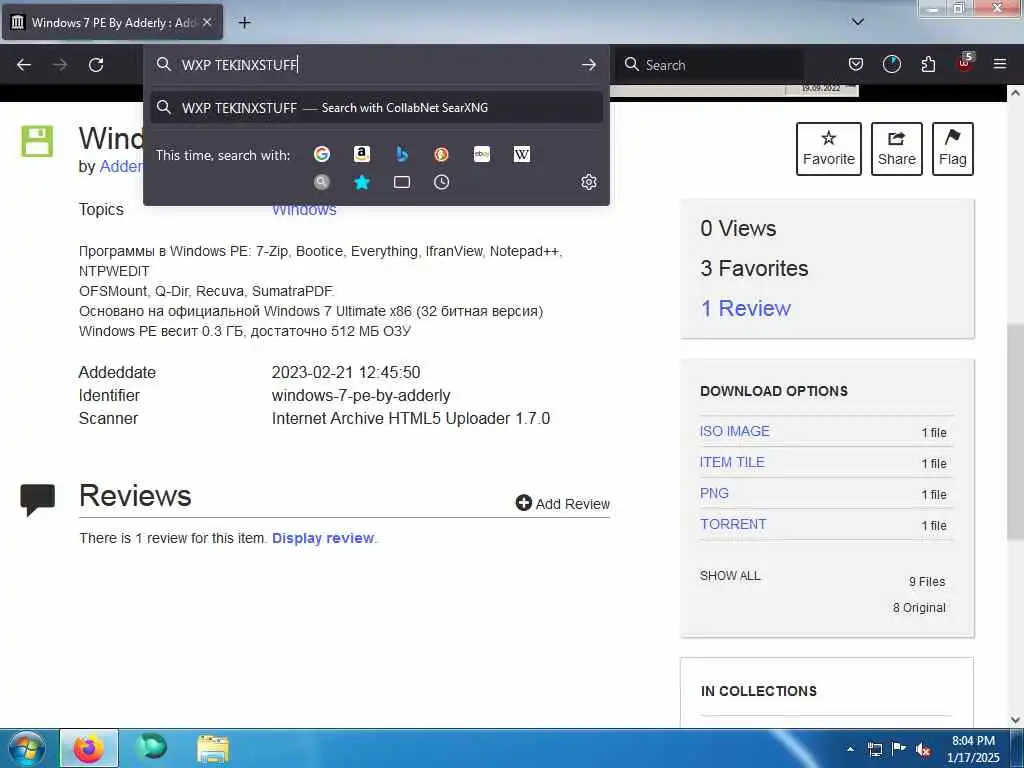The width and height of the screenshot is (1024, 768).
Task: Click the Internet Archive HTML5 Uploader 1.7.0 text
Action: [411, 419]
